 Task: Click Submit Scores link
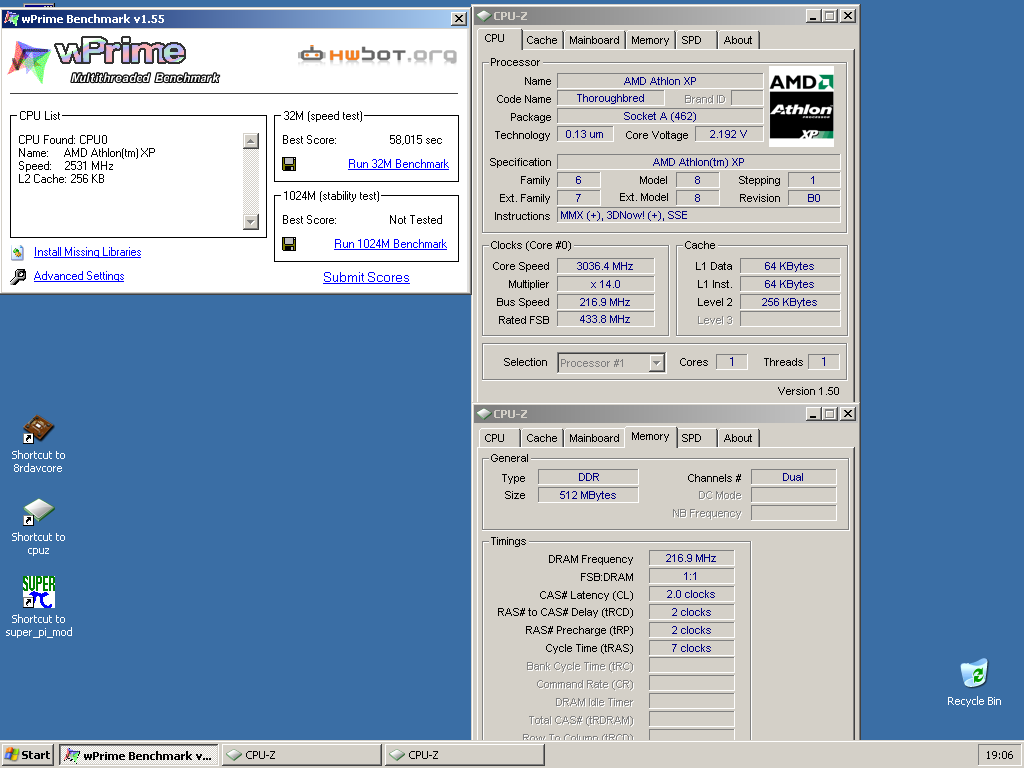point(366,278)
